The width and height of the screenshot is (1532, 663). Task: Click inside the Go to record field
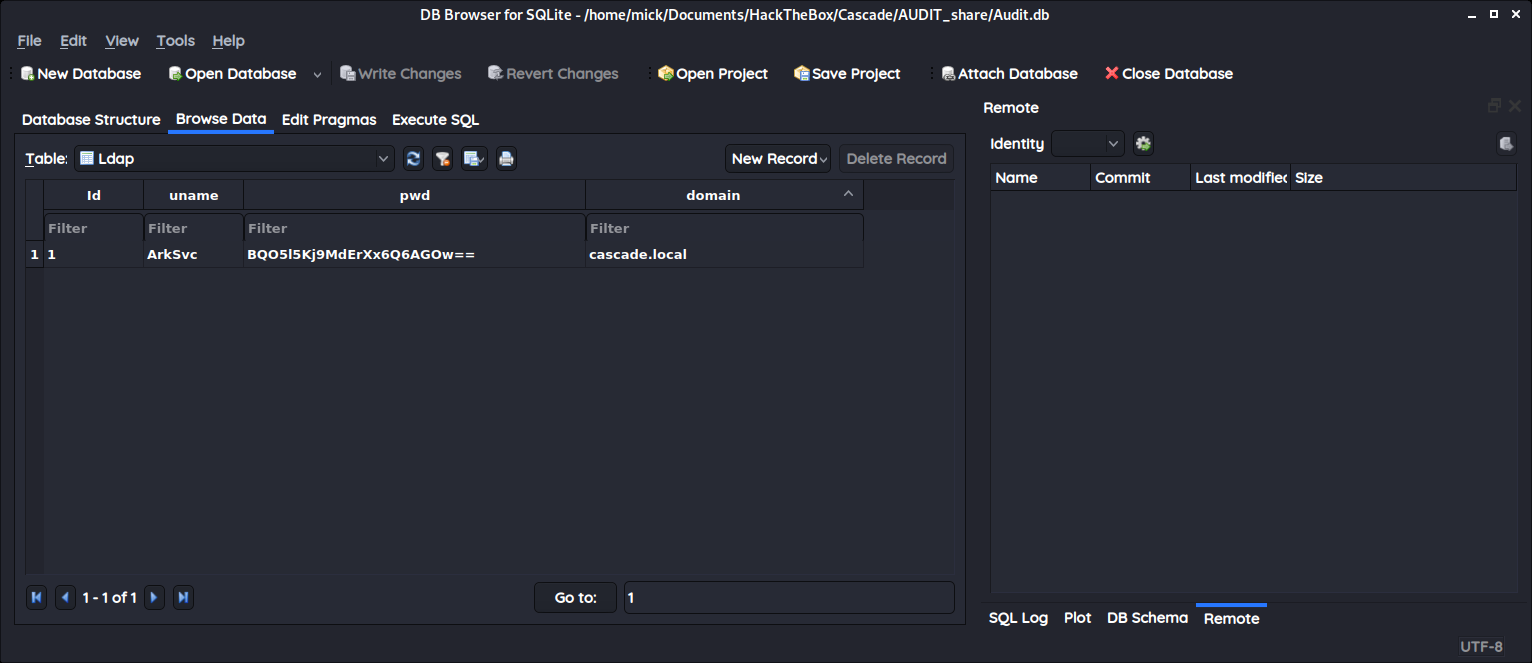pos(789,597)
